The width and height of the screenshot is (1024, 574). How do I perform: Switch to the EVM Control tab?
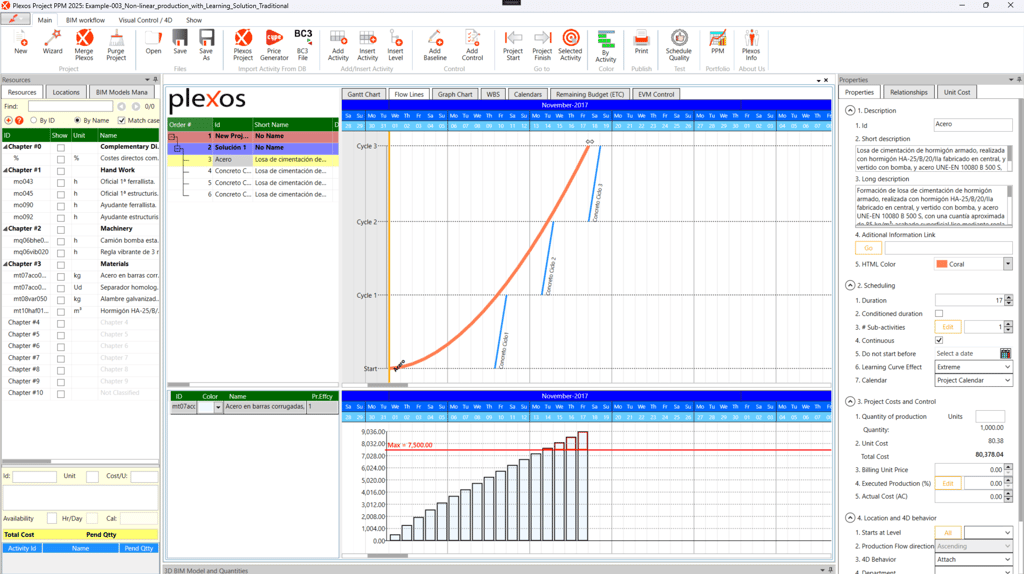click(656, 94)
